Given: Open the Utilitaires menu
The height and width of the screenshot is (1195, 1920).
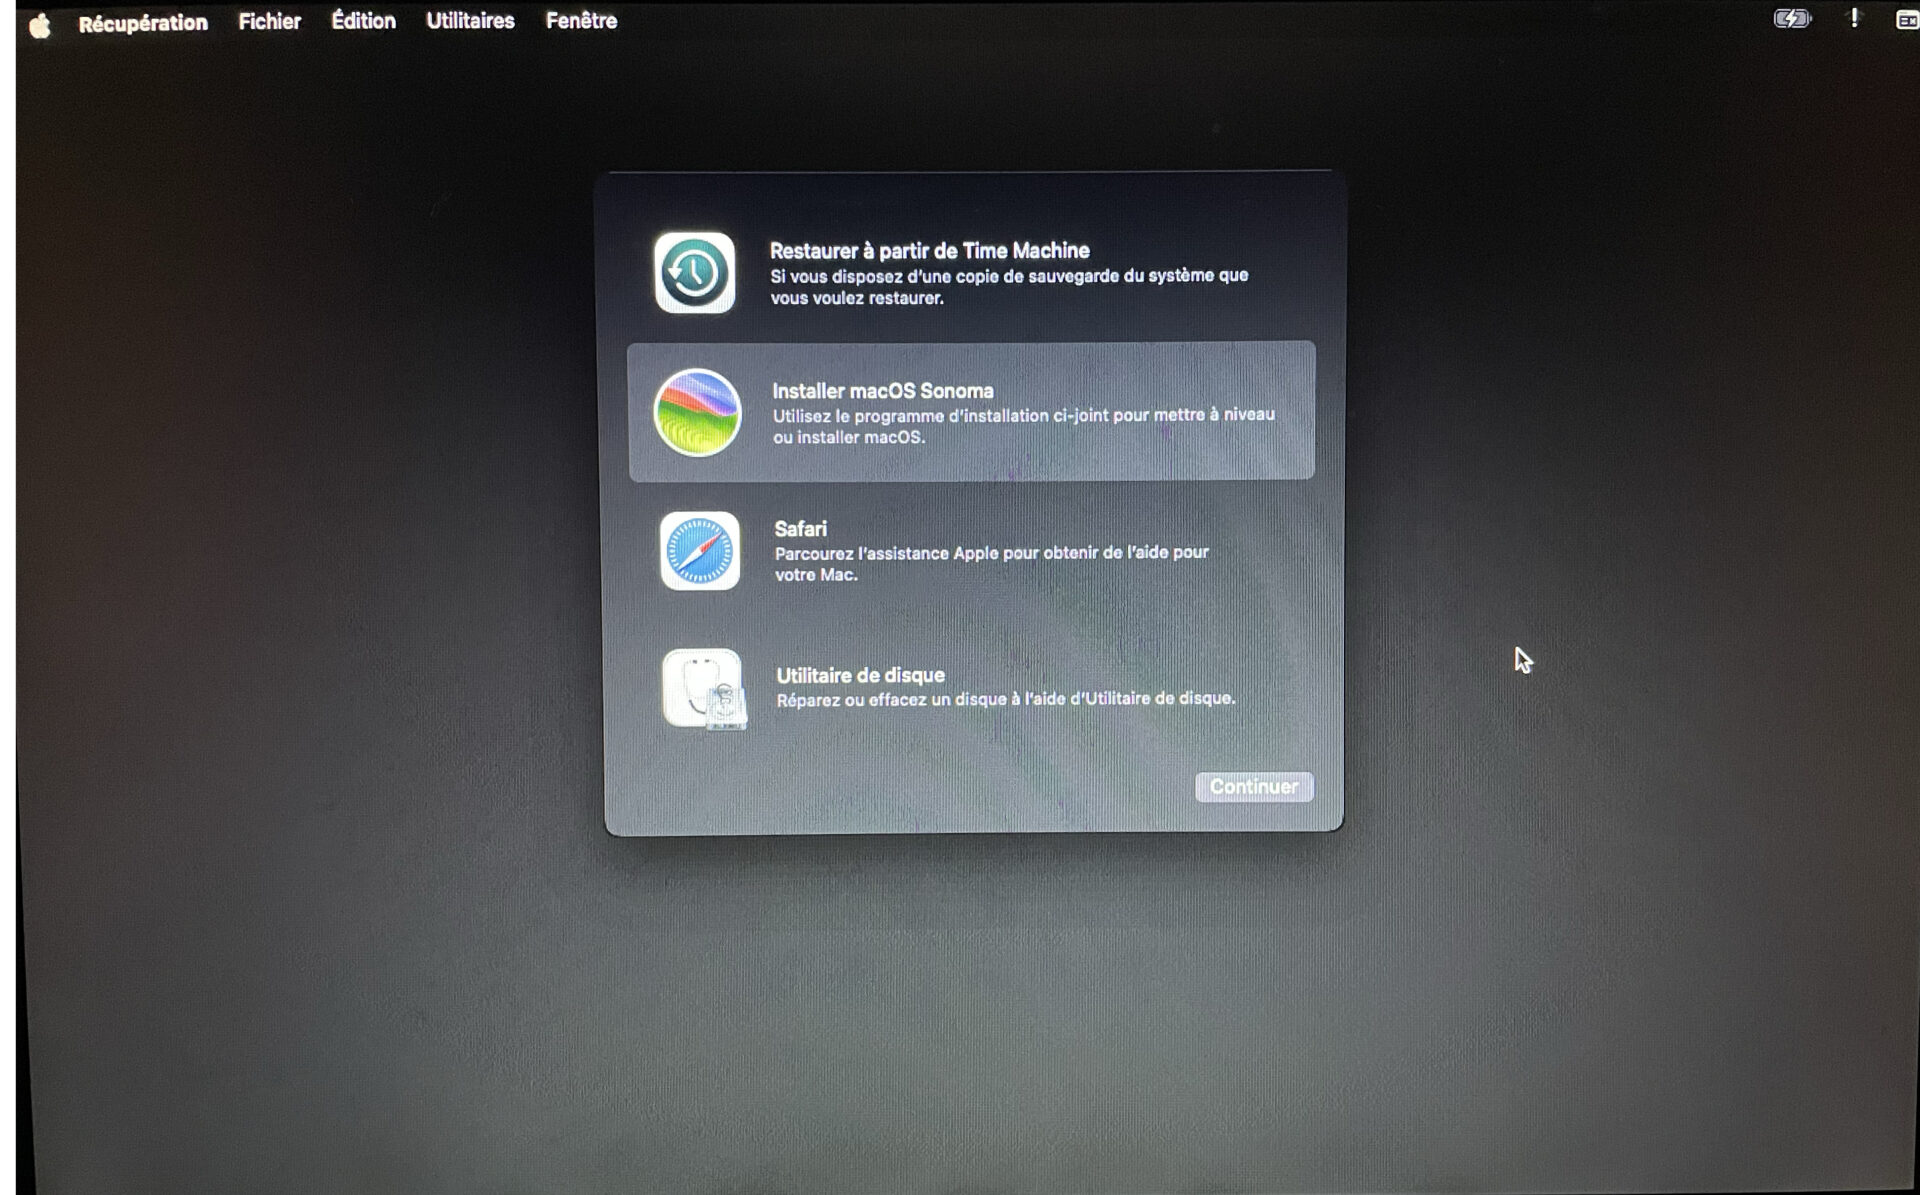Looking at the screenshot, I should pos(470,20).
